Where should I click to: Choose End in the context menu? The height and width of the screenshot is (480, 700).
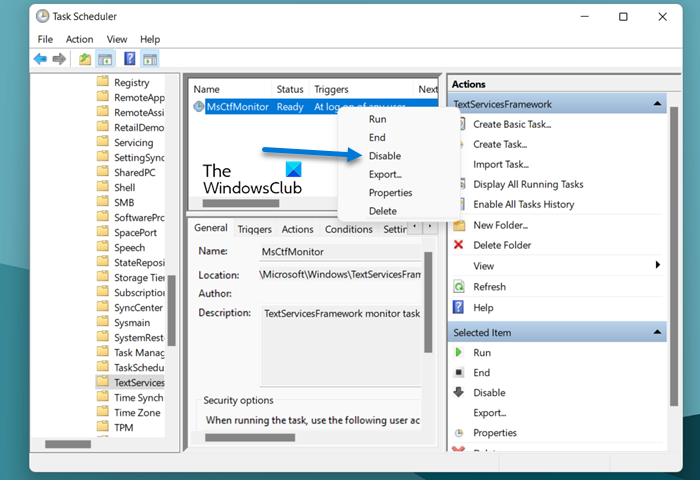(x=377, y=138)
